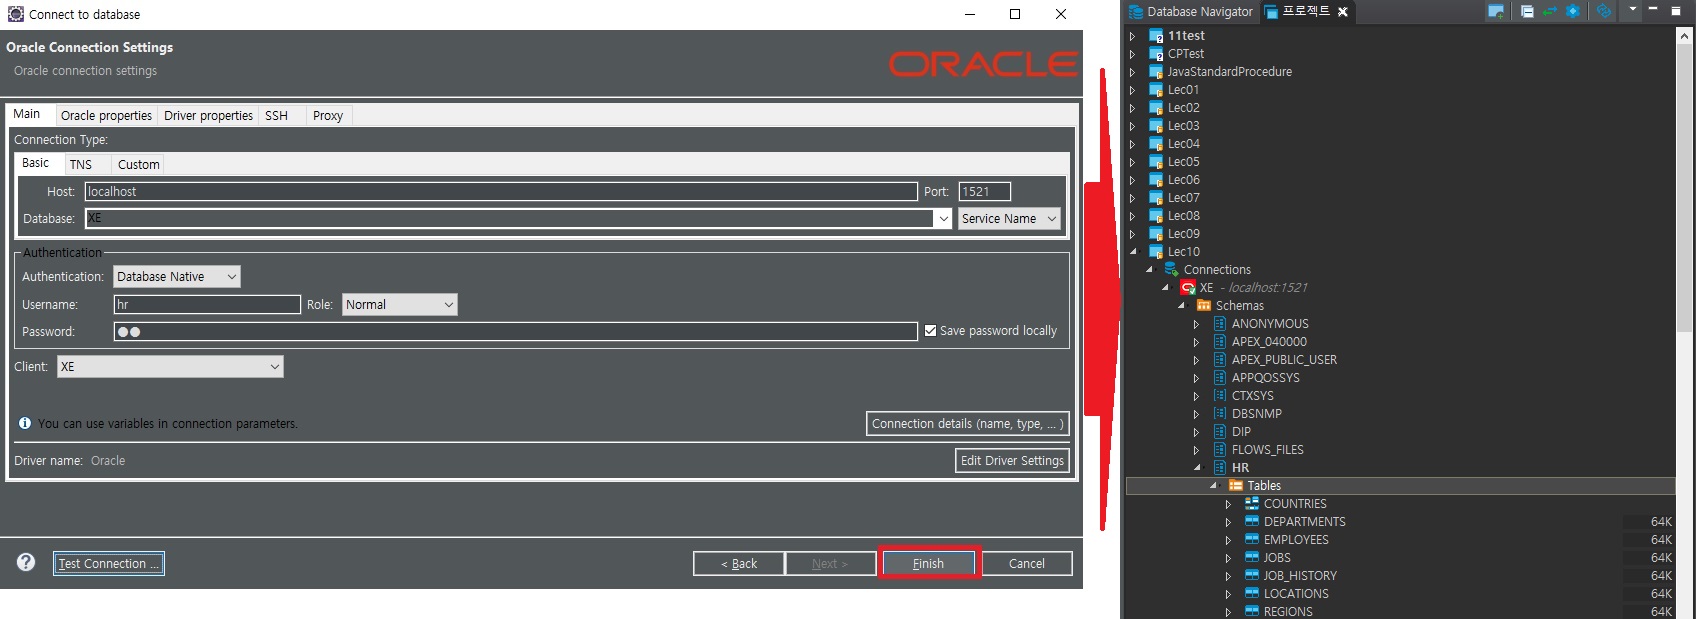Viewport: 1696px width, 619px height.
Task: Click the help question mark icon
Action: tap(26, 562)
